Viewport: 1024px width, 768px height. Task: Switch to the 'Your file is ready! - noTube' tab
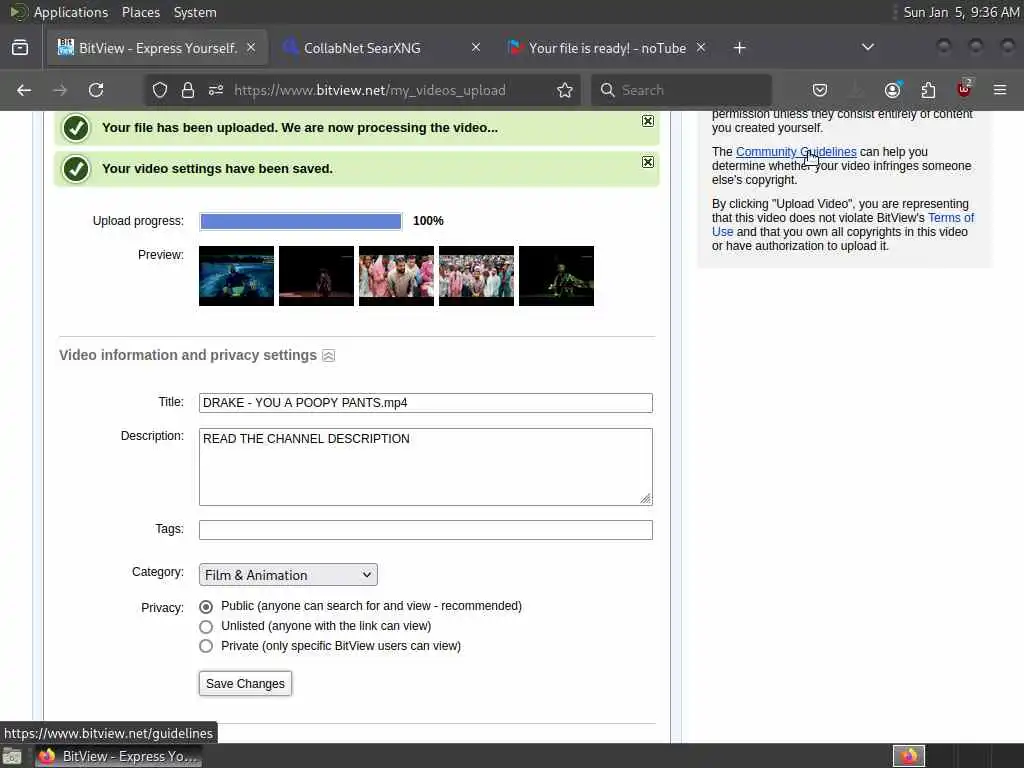(607, 48)
